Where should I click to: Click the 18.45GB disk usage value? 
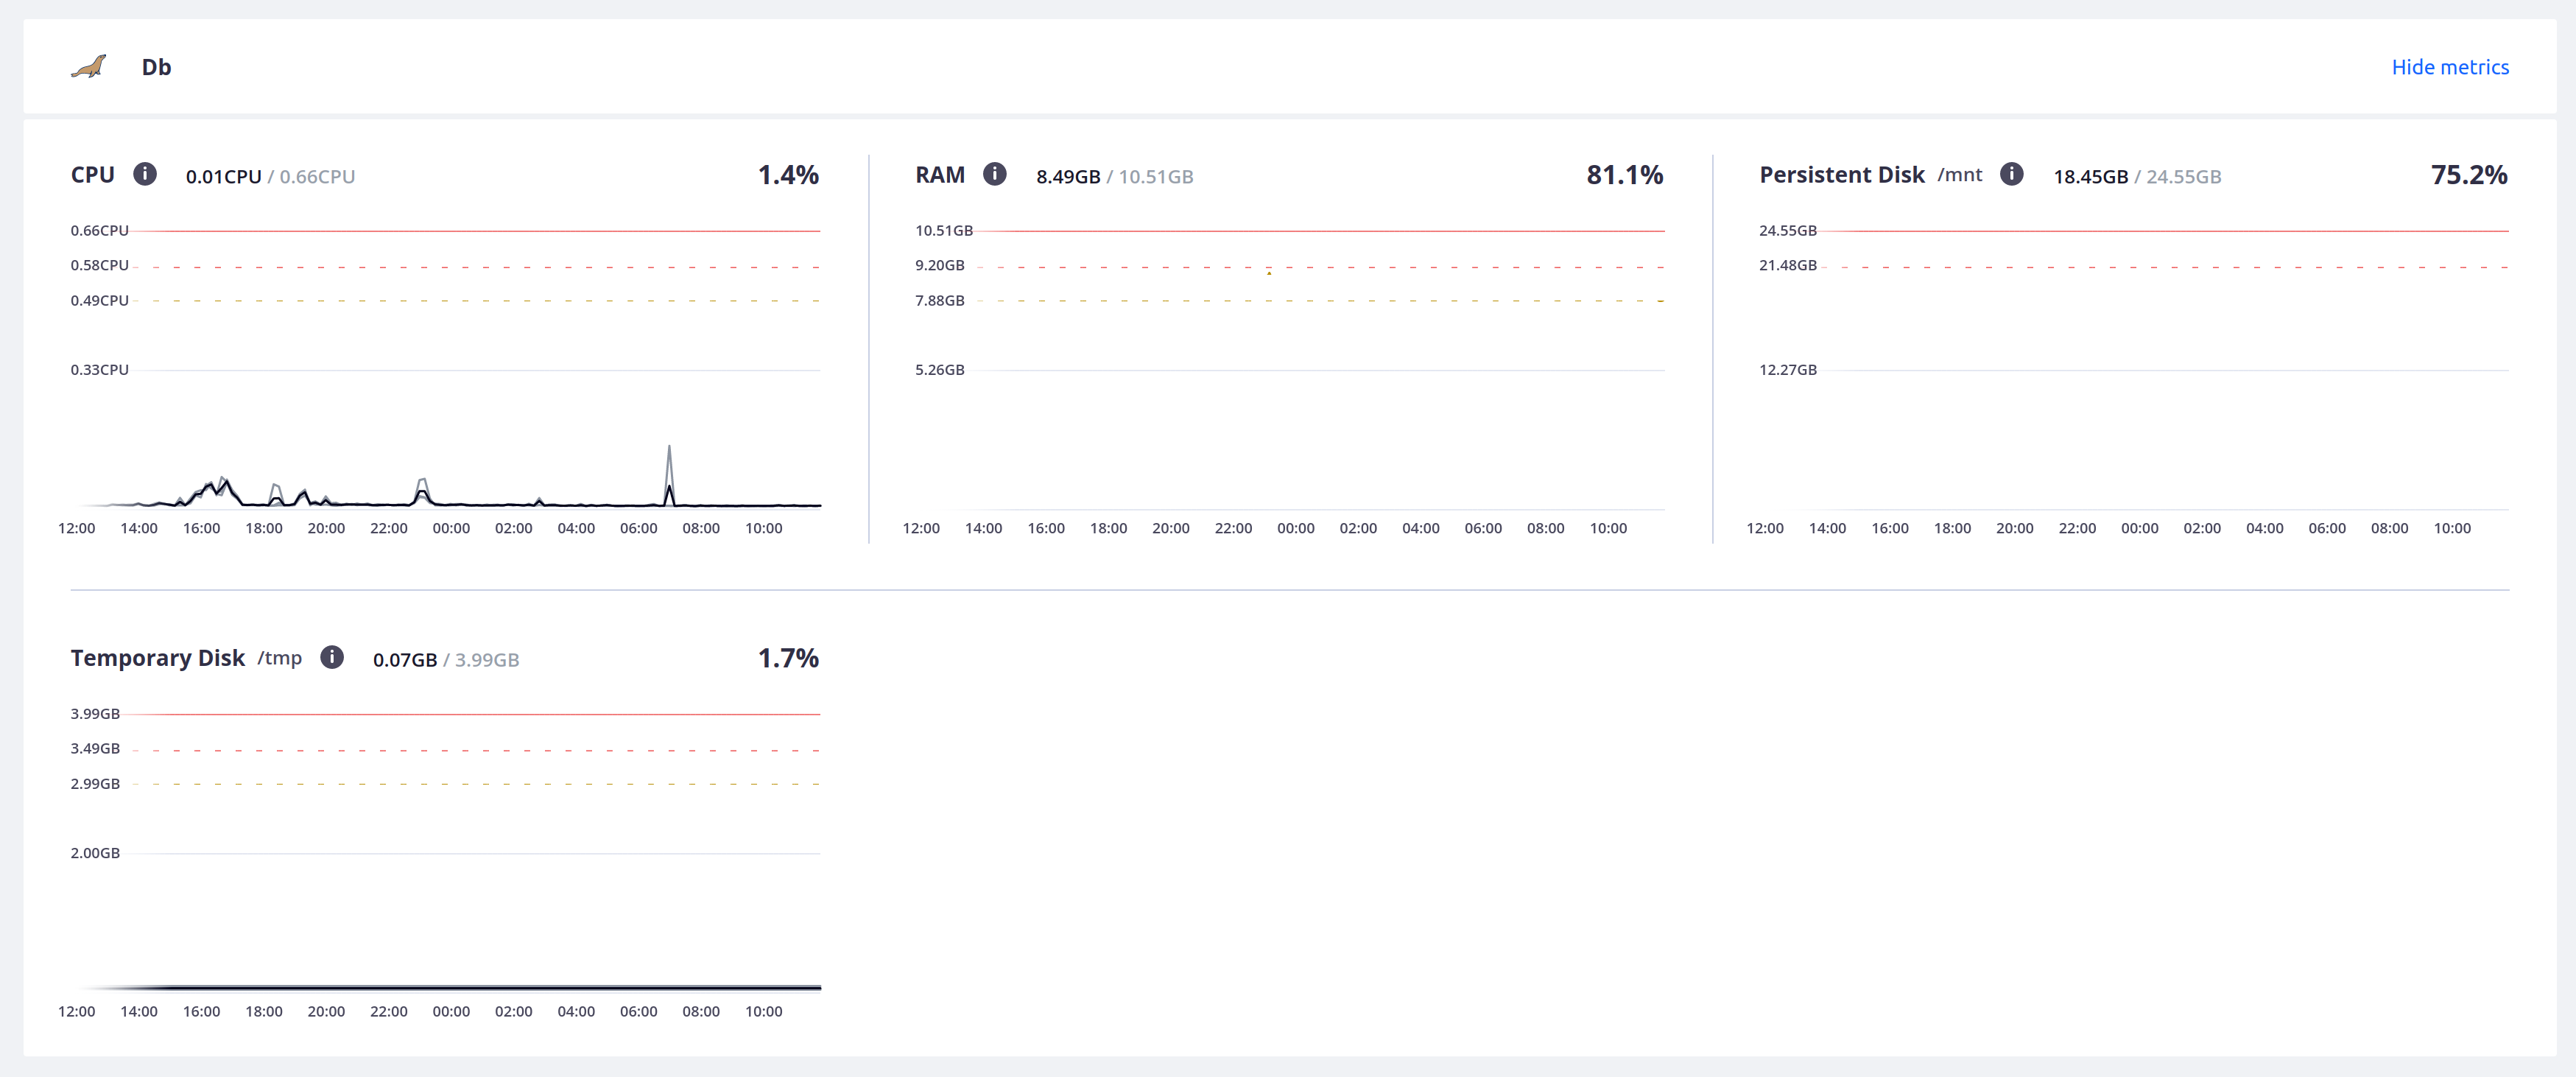click(2090, 177)
